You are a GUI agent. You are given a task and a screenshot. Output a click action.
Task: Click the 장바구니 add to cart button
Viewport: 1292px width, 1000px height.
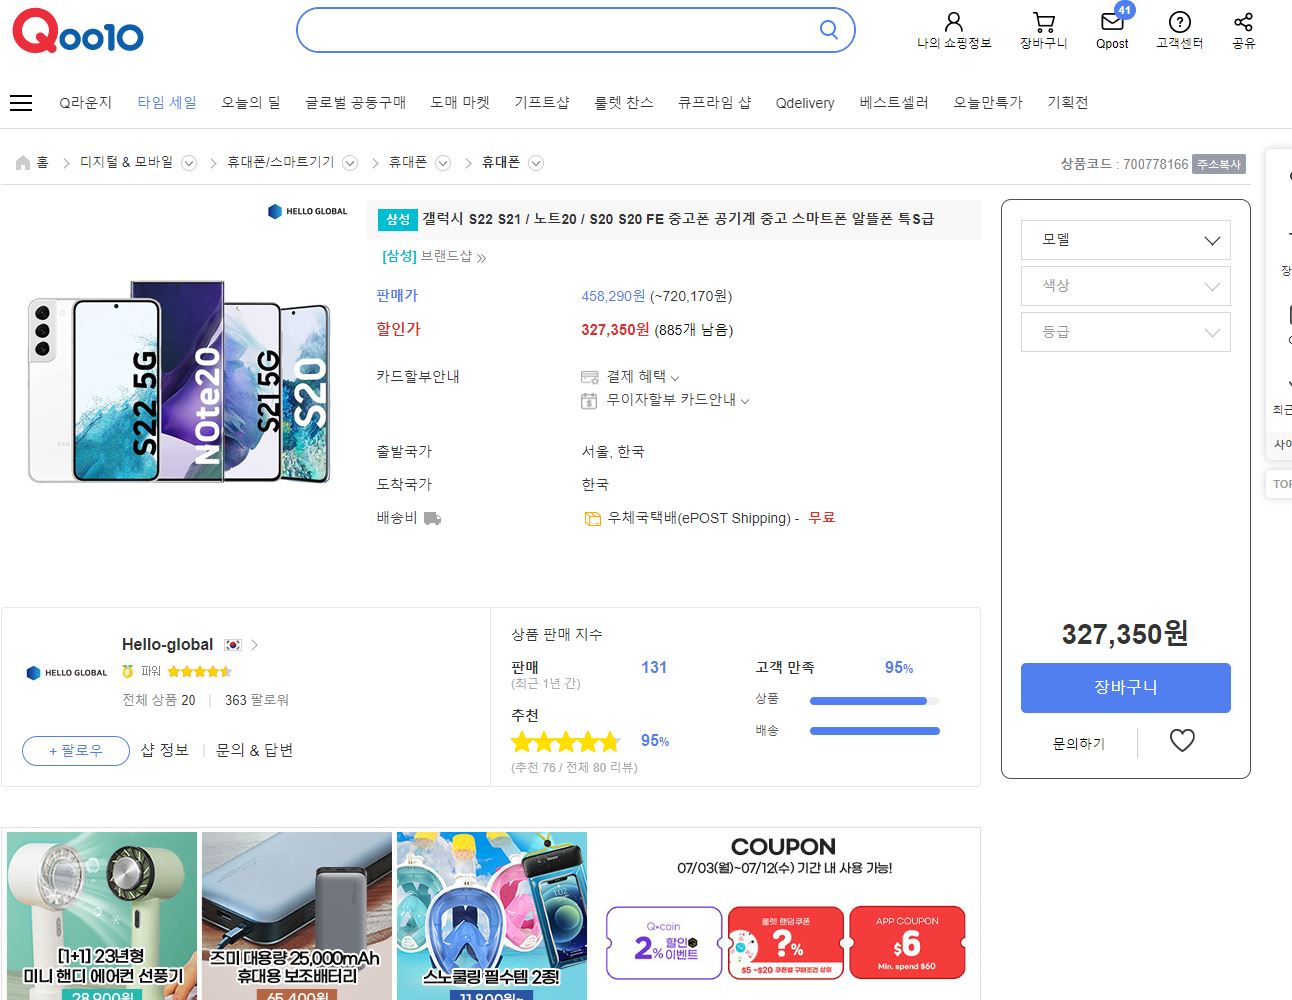point(1126,688)
